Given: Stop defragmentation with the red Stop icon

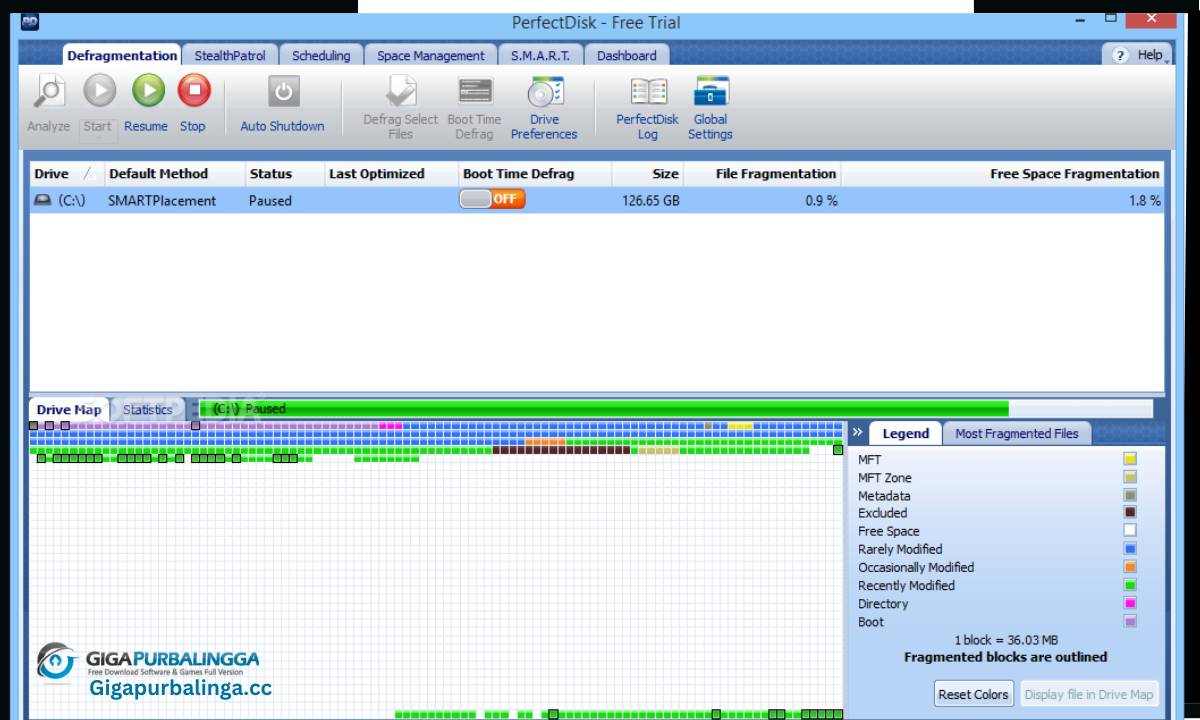Looking at the screenshot, I should point(194,92).
